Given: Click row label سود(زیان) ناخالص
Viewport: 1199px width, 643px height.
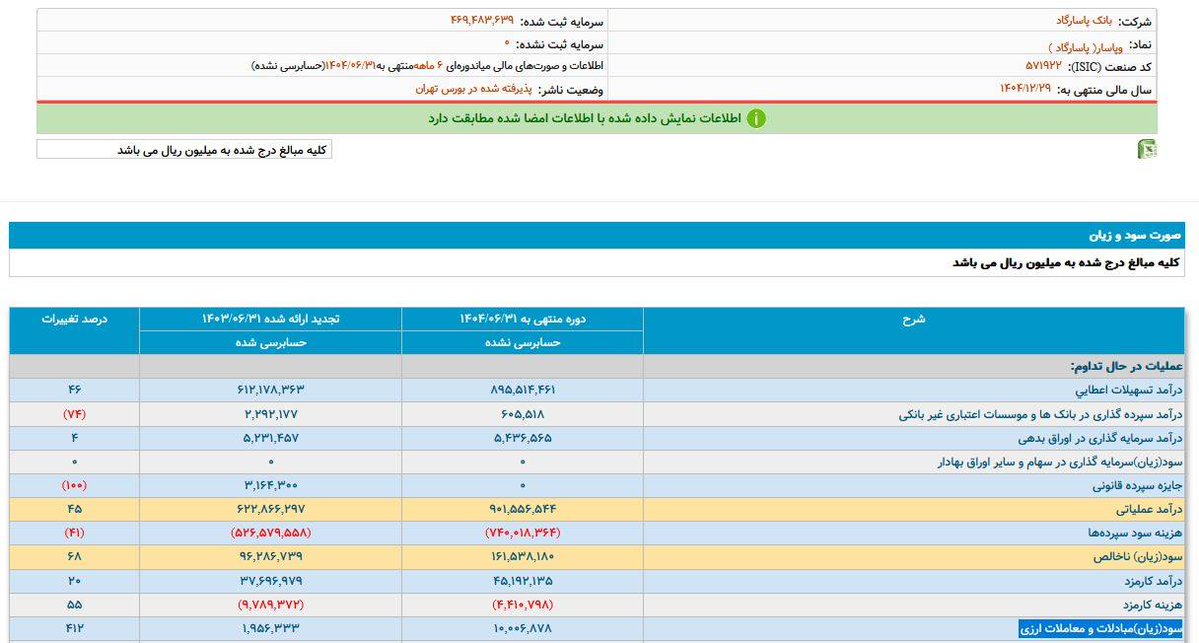Looking at the screenshot, I should point(1138,557).
